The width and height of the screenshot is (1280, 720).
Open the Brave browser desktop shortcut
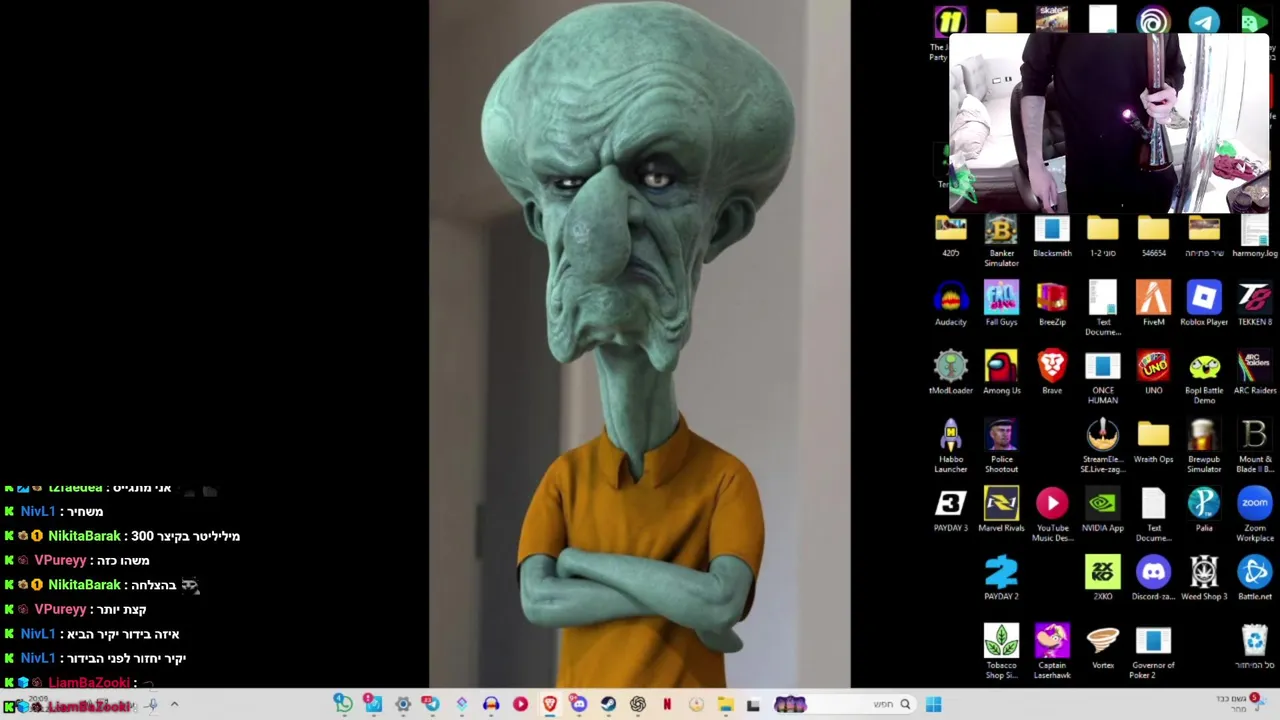[x=1052, y=373]
